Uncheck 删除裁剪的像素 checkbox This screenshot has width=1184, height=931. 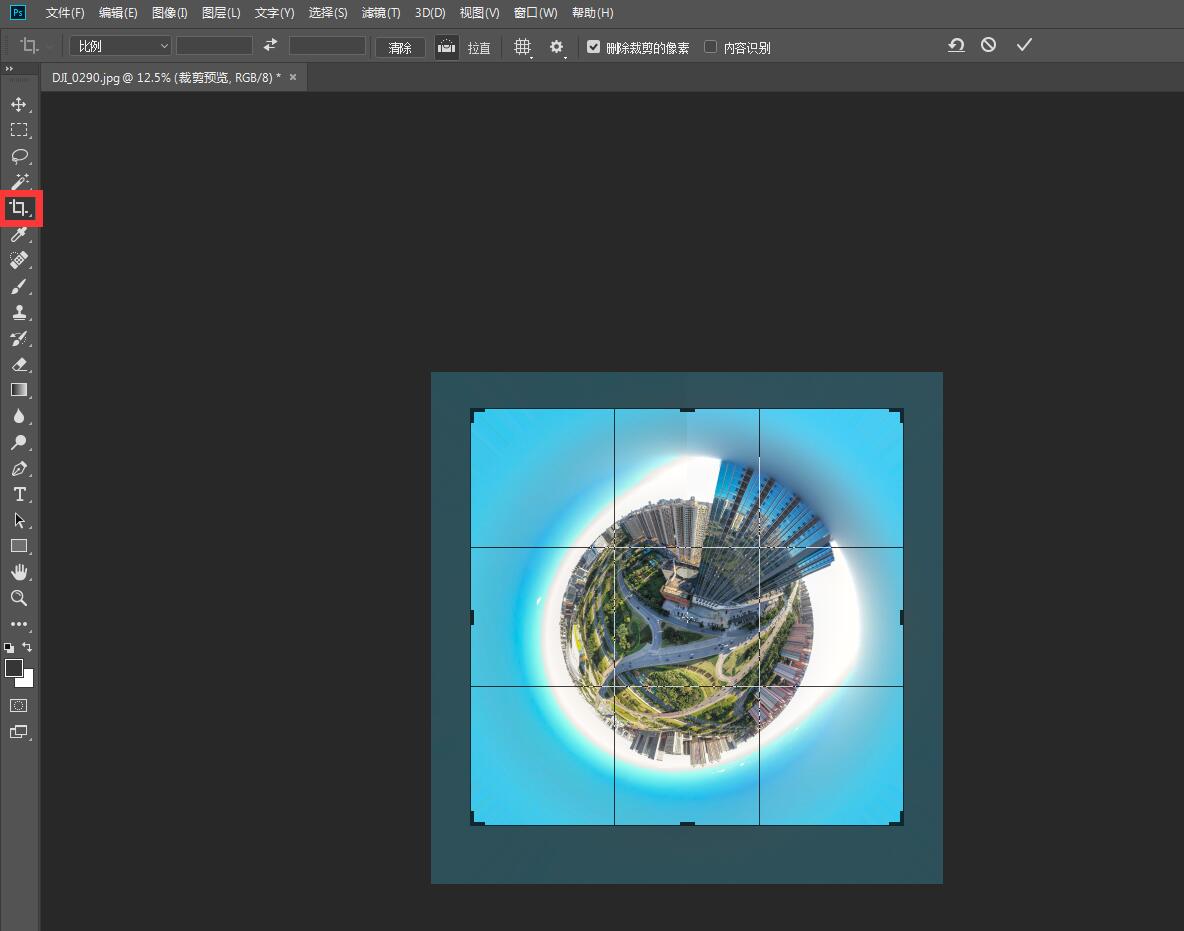pos(594,47)
